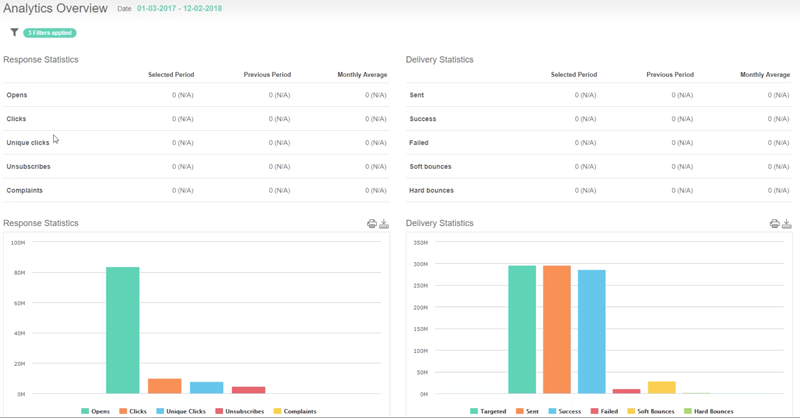
Task: Select the Hard bounces row label
Action: pos(431,190)
